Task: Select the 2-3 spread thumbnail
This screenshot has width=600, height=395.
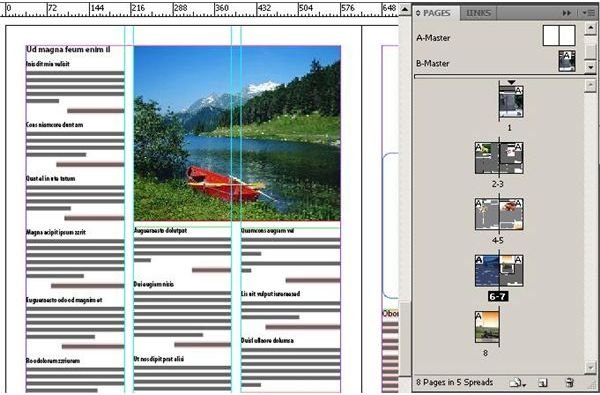Action: coord(499,158)
